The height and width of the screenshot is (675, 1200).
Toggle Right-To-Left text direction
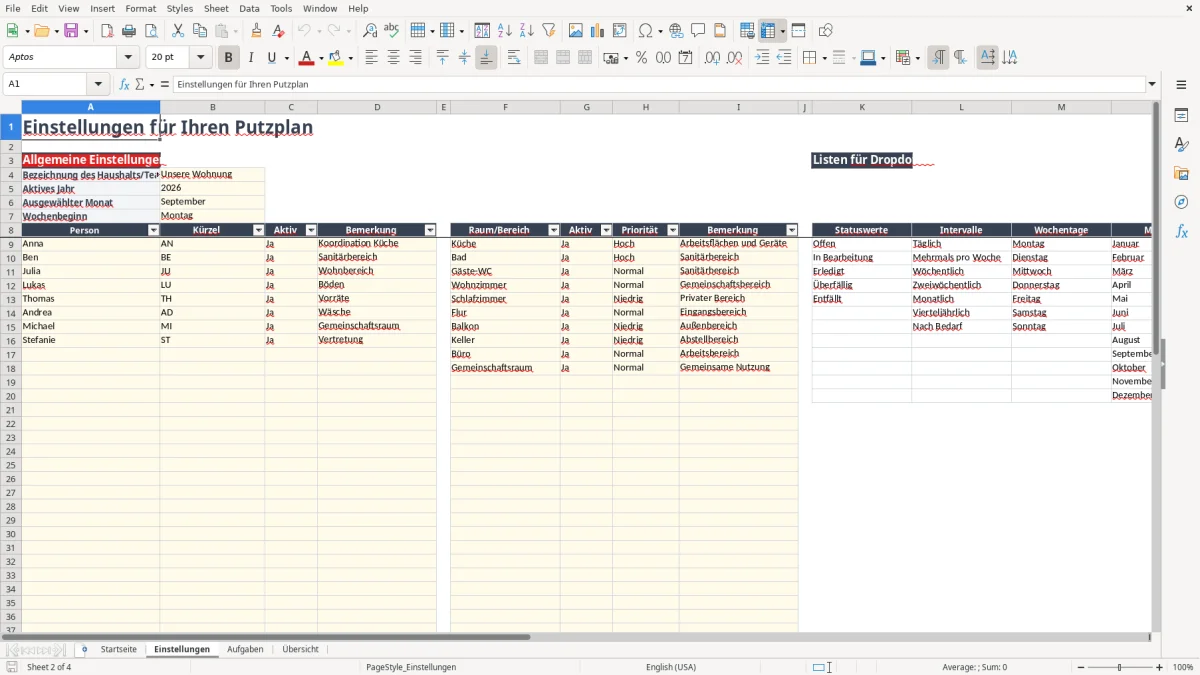coord(960,58)
